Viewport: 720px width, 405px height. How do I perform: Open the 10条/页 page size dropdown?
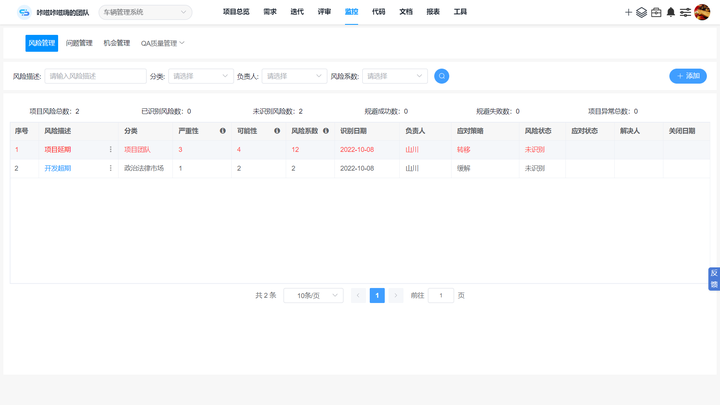314,295
